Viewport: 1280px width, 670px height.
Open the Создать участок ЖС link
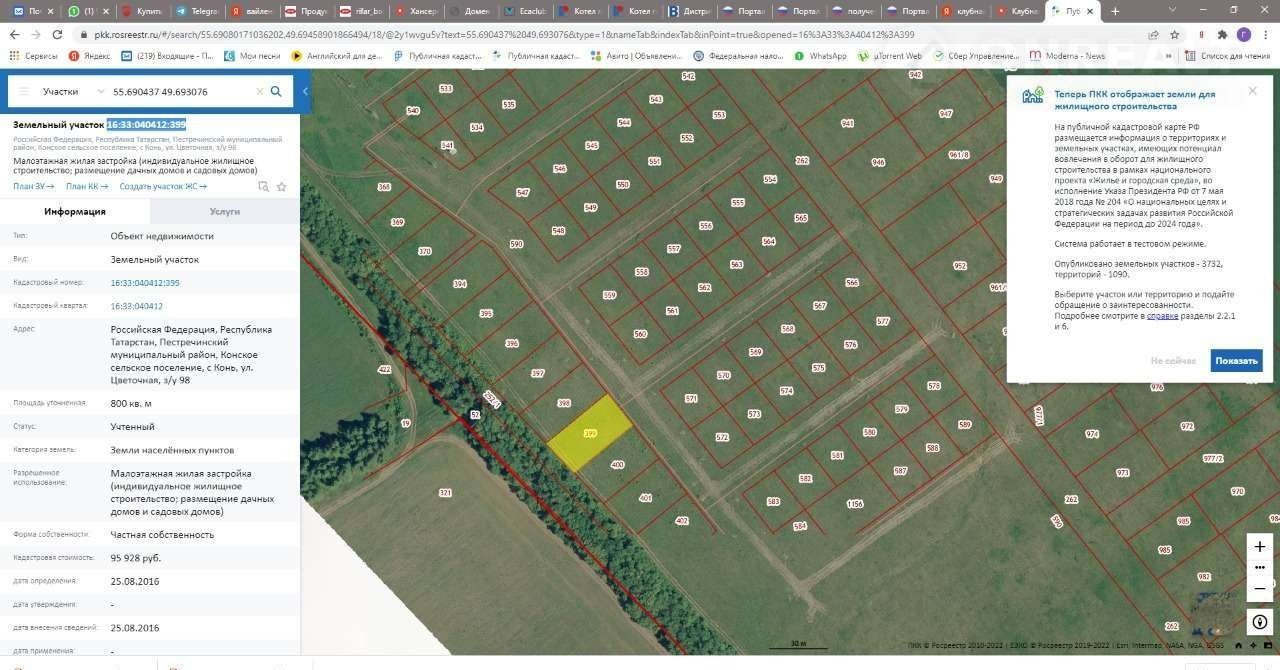coord(162,186)
